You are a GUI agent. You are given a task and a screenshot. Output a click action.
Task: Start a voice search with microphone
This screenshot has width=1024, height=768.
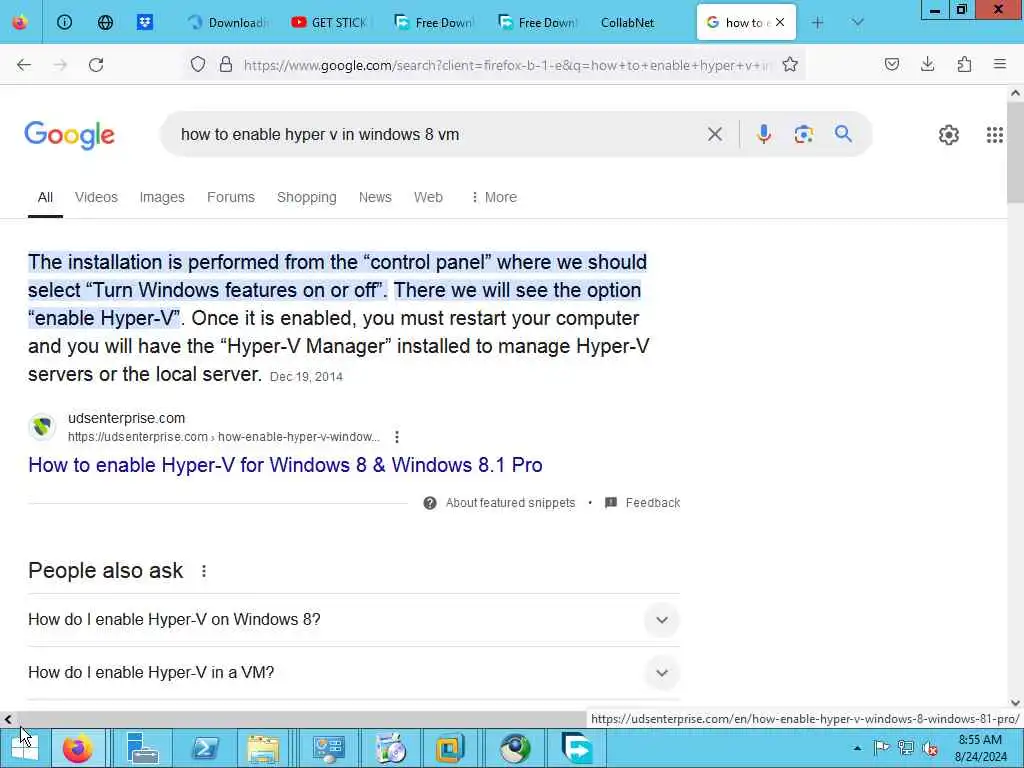point(763,135)
